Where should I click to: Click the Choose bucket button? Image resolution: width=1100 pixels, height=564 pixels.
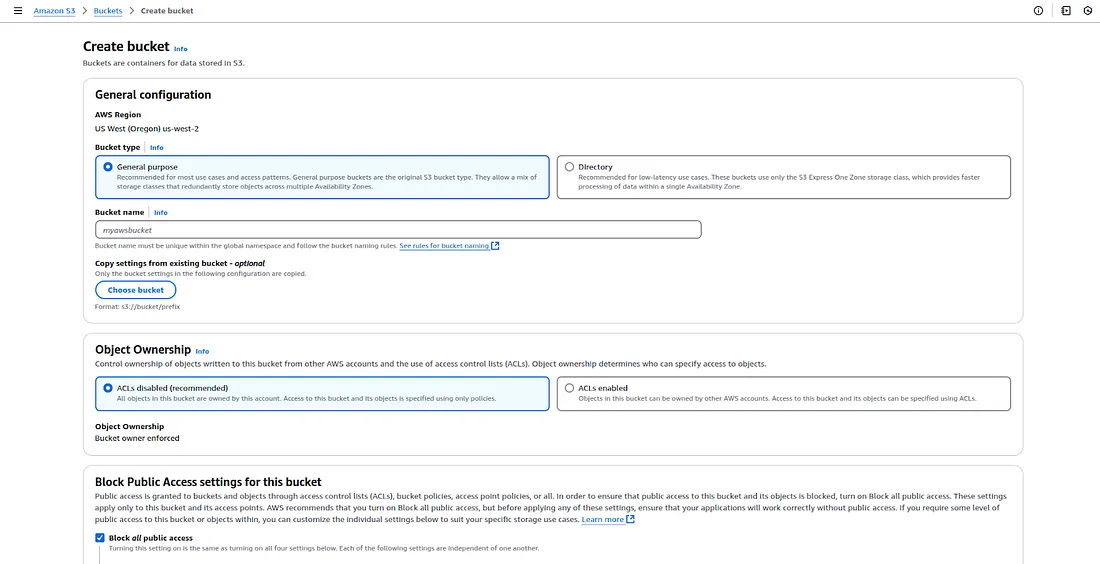point(135,290)
